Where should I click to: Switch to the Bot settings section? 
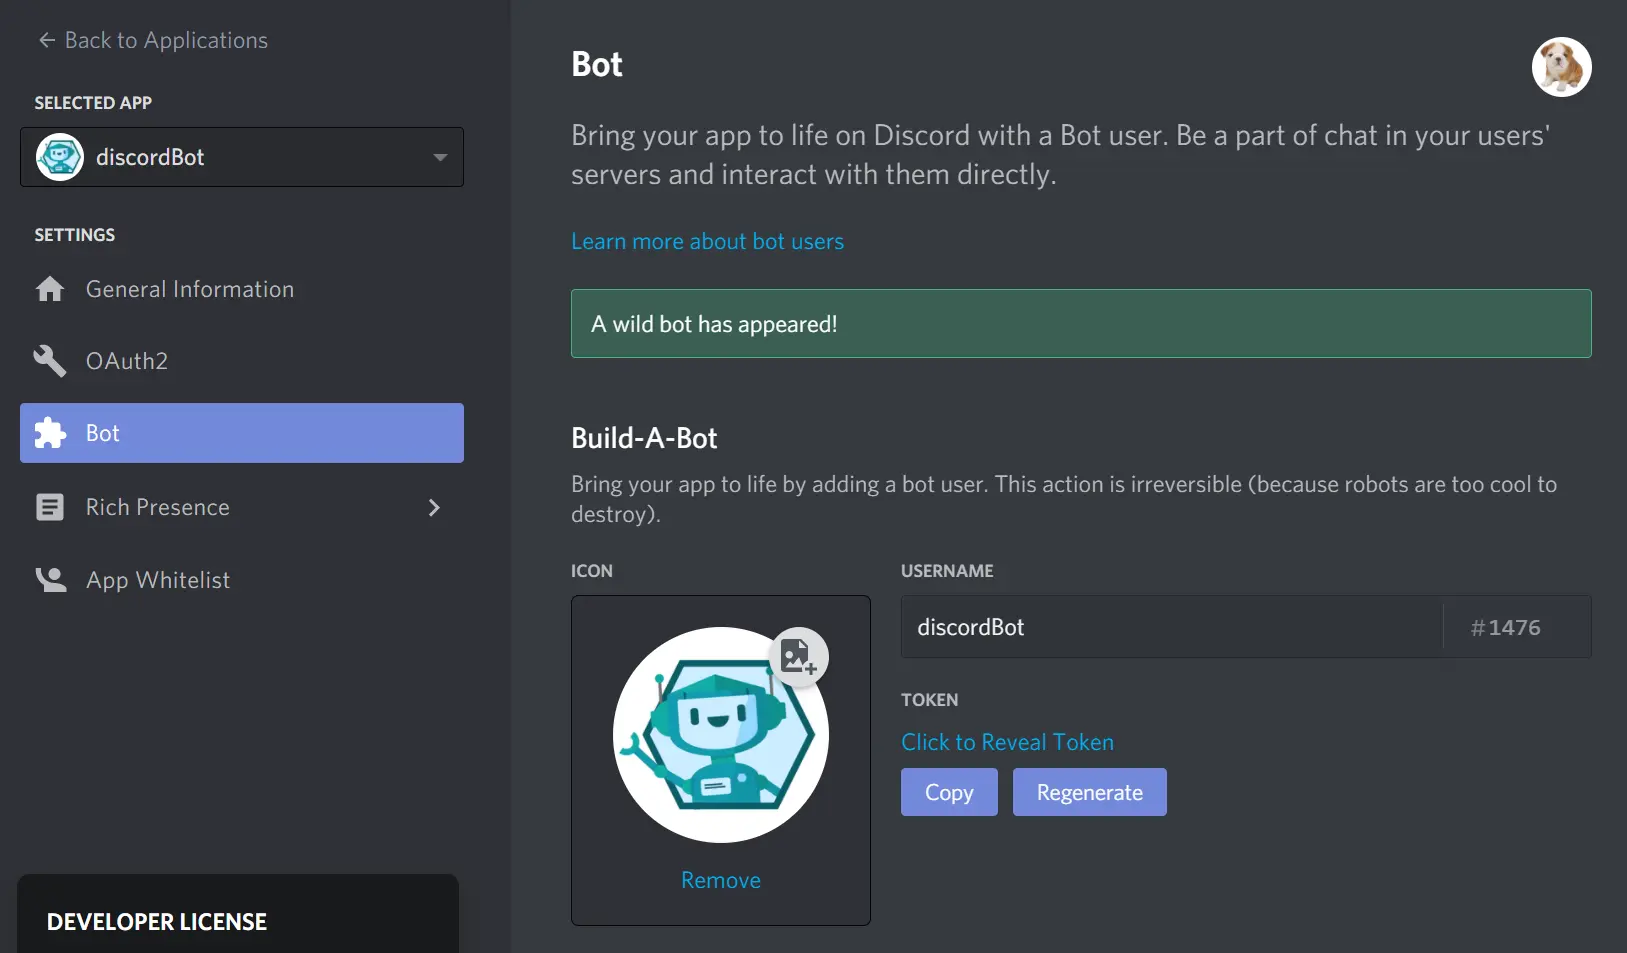103,433
